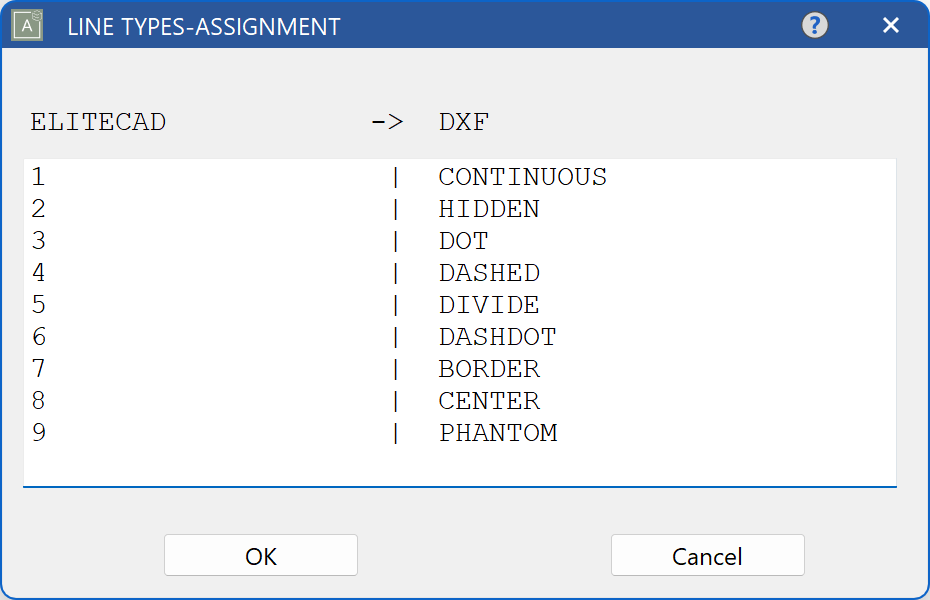This screenshot has width=930, height=600.
Task: Close the LINE TYPES-ASSIGNMENT dialog
Action: (890, 25)
